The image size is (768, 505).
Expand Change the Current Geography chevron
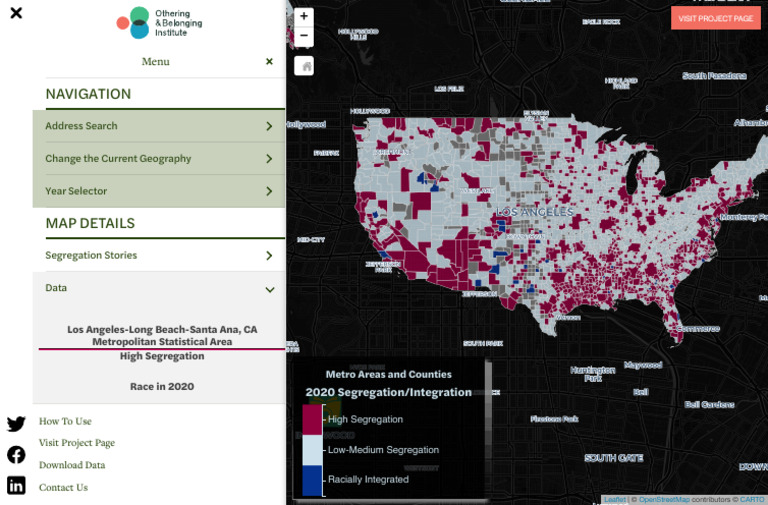tap(269, 159)
